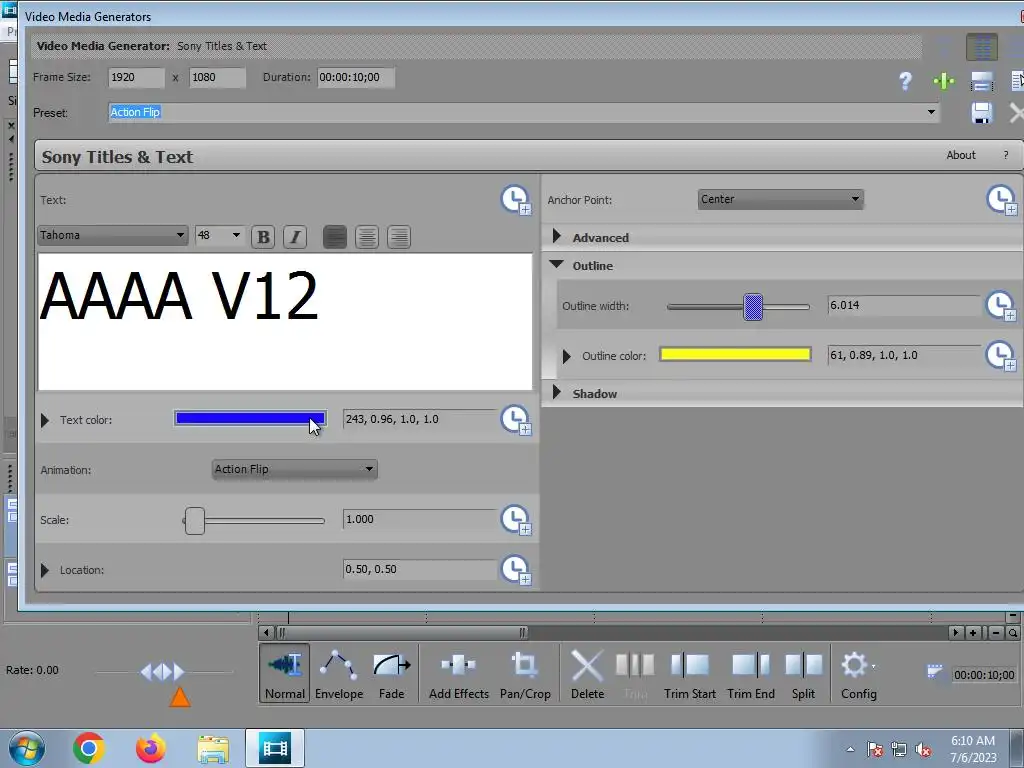This screenshot has height=768, width=1024.
Task: Select the Envelope tool
Action: pyautogui.click(x=339, y=673)
